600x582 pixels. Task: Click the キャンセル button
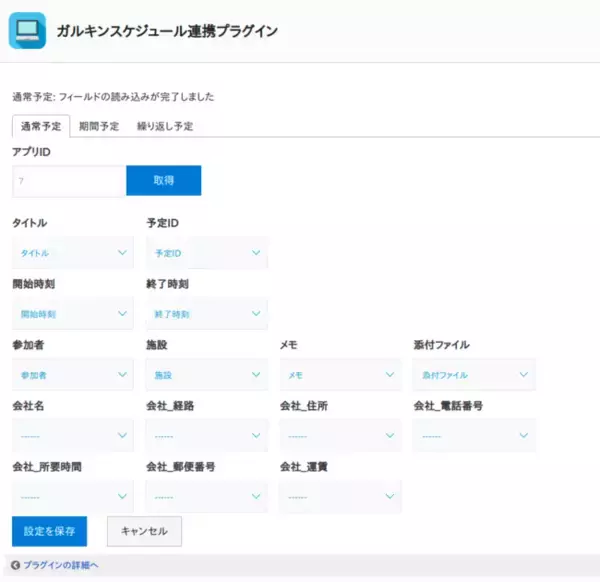pos(144,531)
